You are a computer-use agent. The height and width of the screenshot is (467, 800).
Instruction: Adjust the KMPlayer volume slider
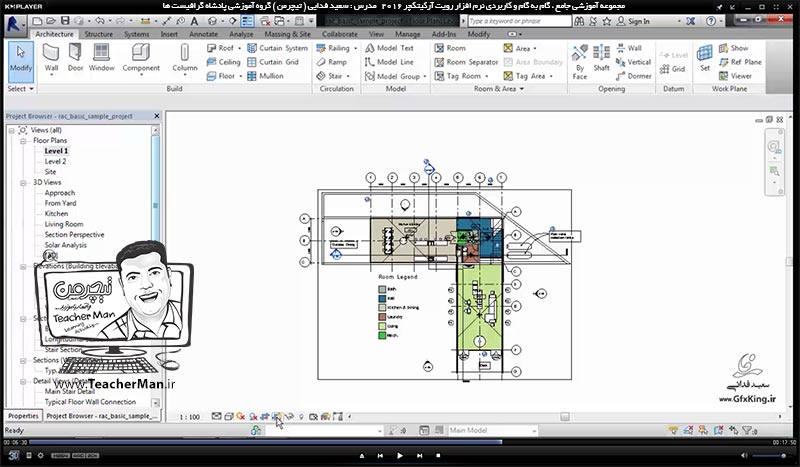770,455
